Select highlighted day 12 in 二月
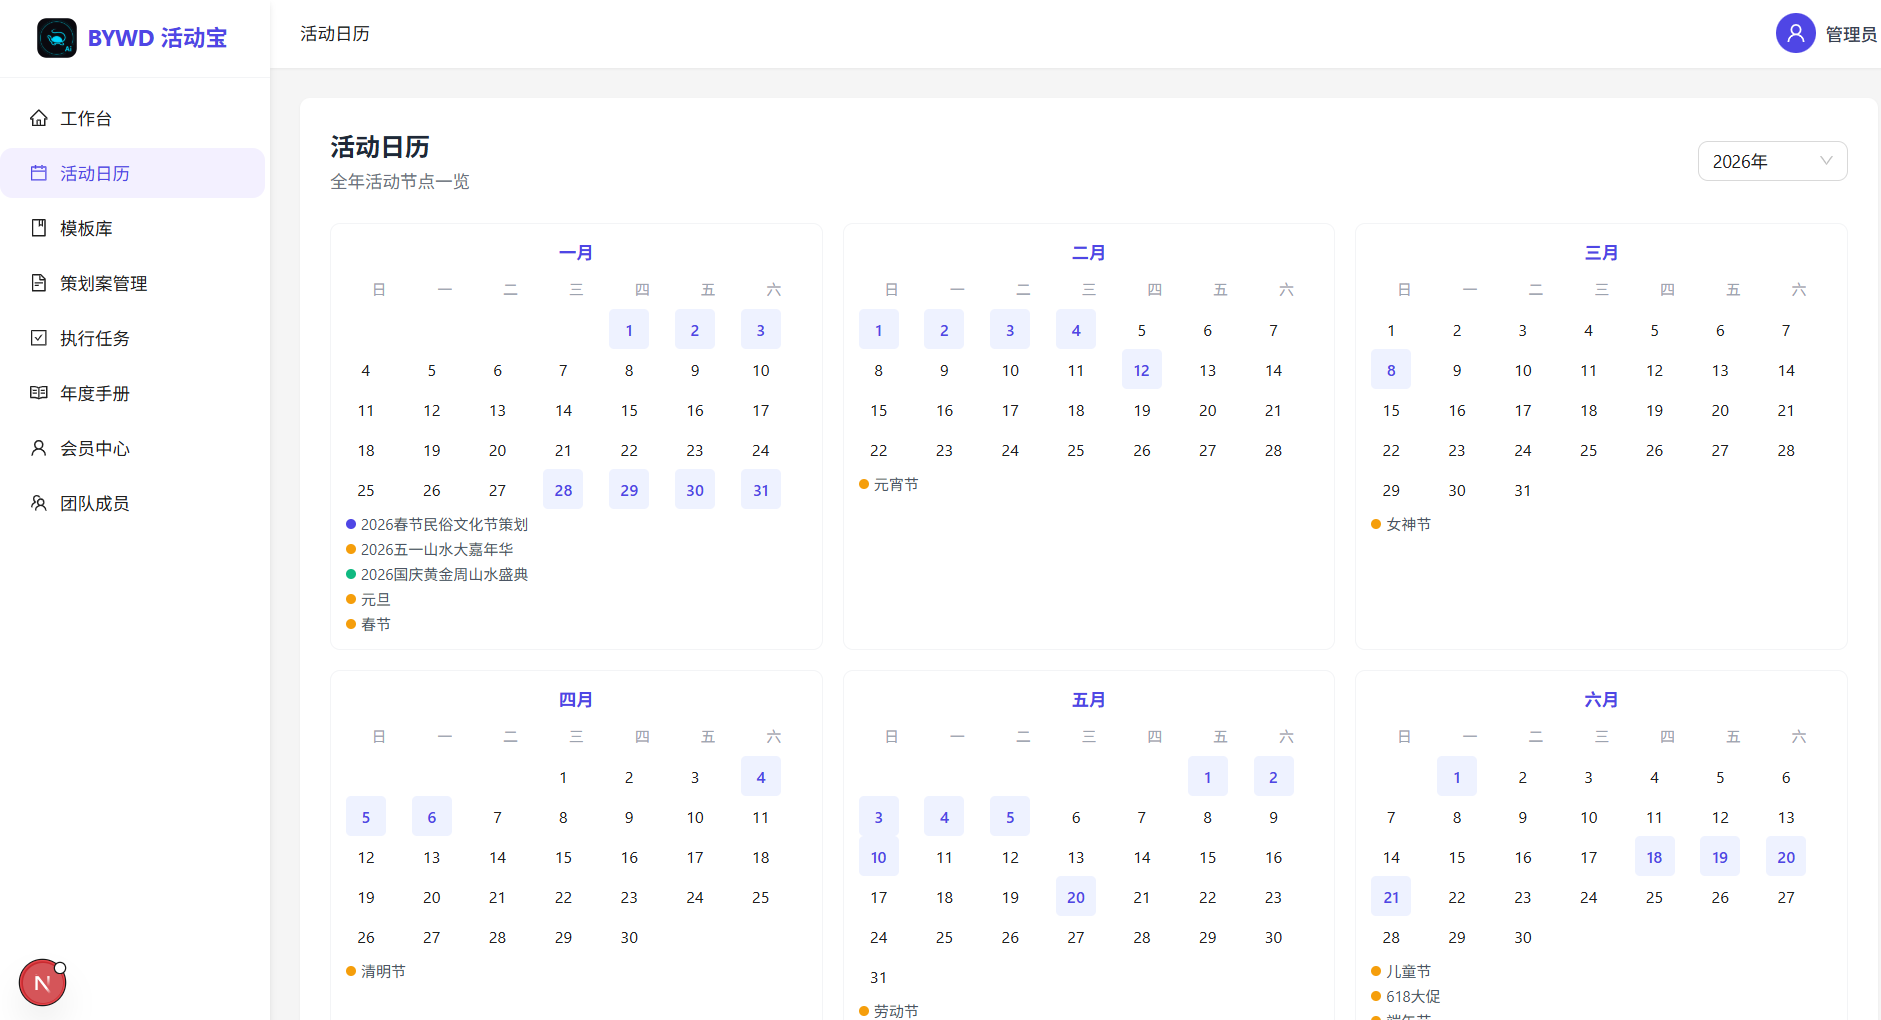 click(x=1141, y=370)
